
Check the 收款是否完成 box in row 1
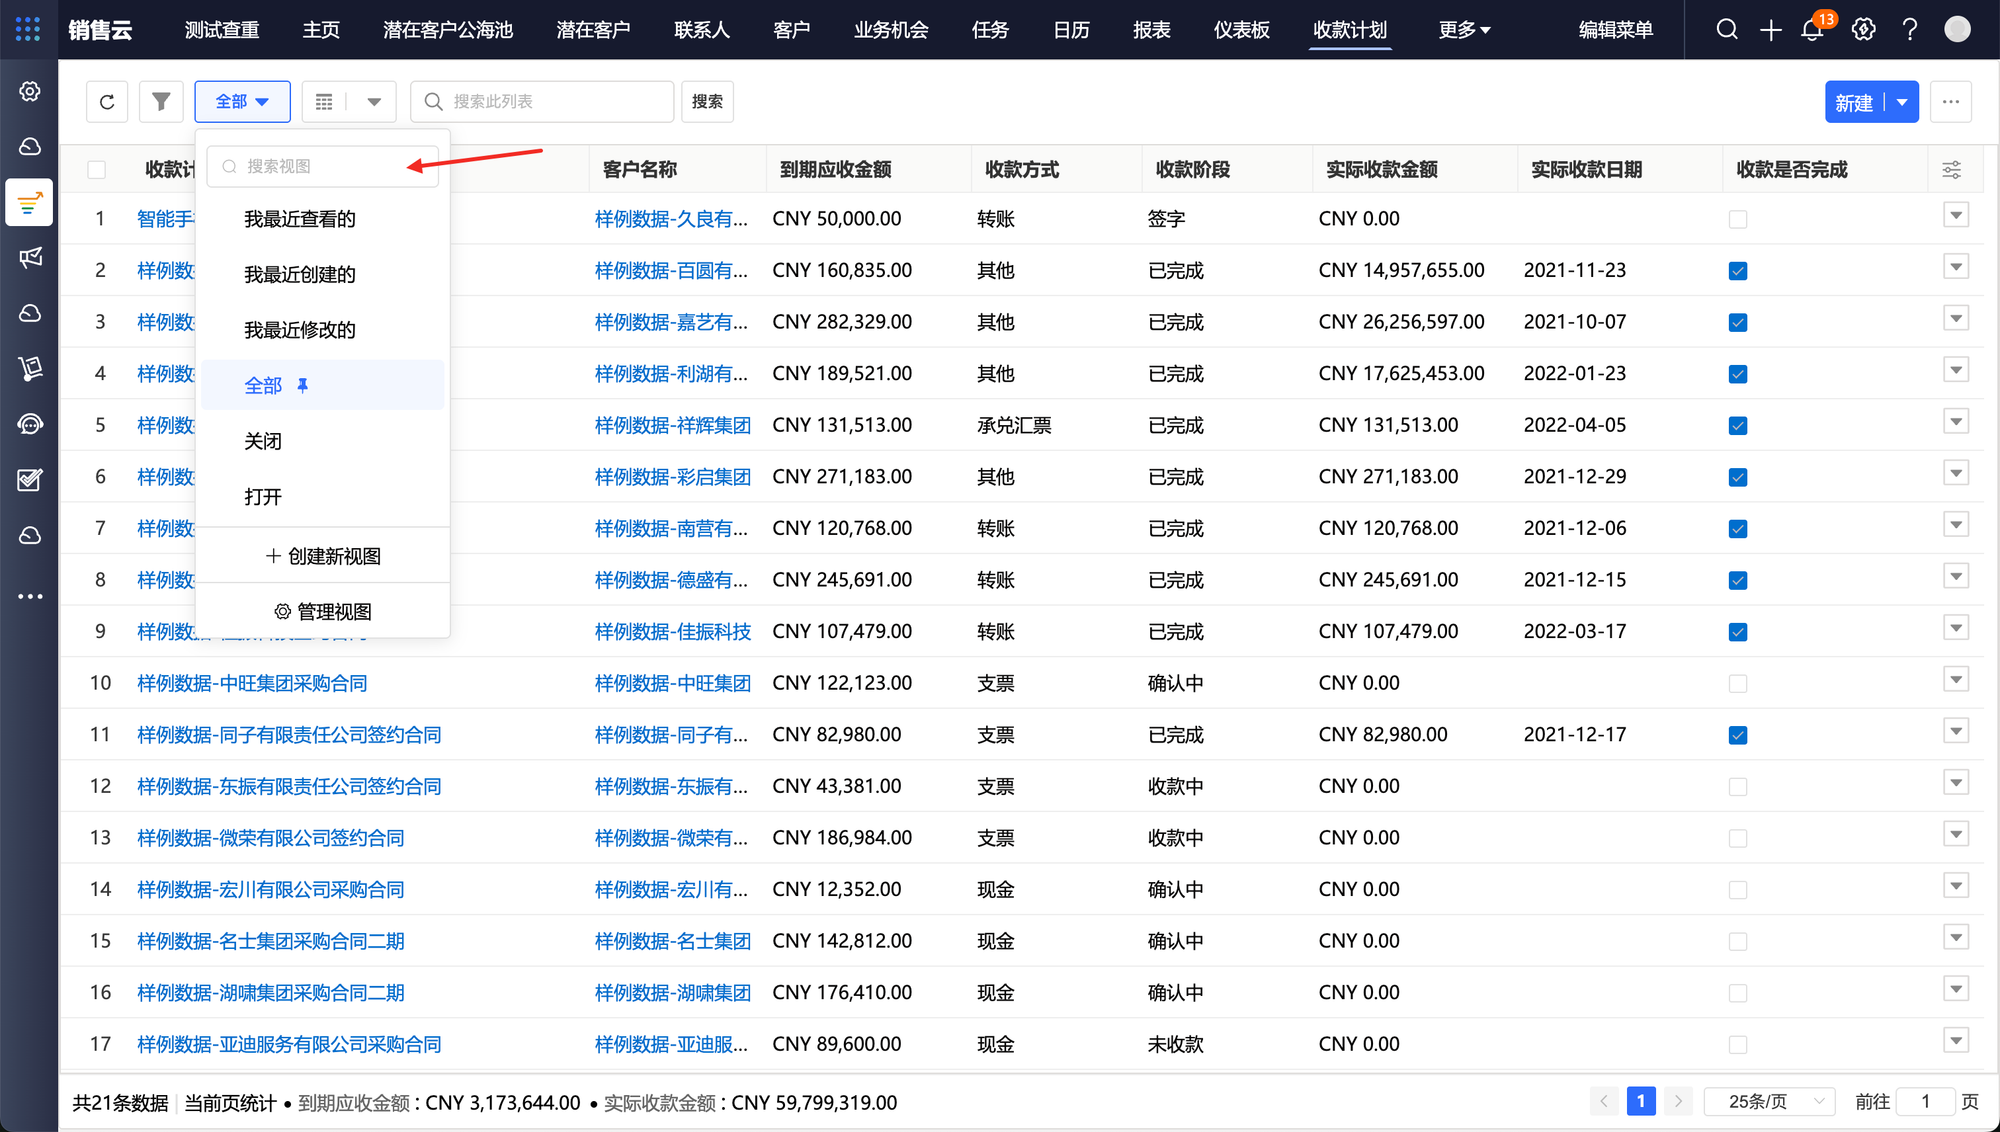[1738, 219]
